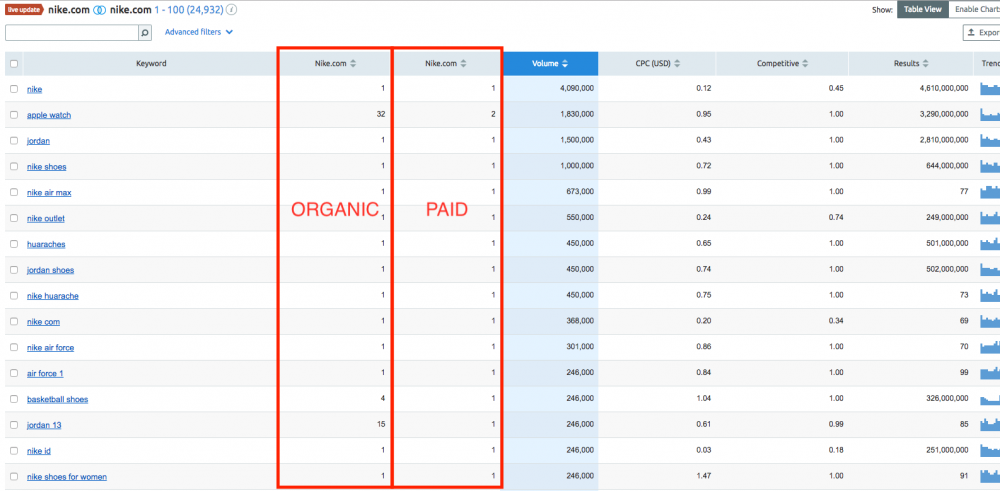Click sort arrows on organic Nike.com column
This screenshot has width=1000, height=491.
[x=353, y=64]
